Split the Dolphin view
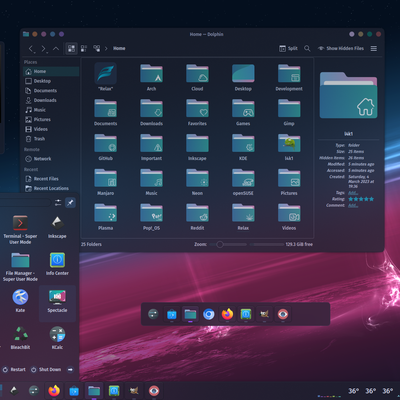 pyautogui.click(x=288, y=48)
